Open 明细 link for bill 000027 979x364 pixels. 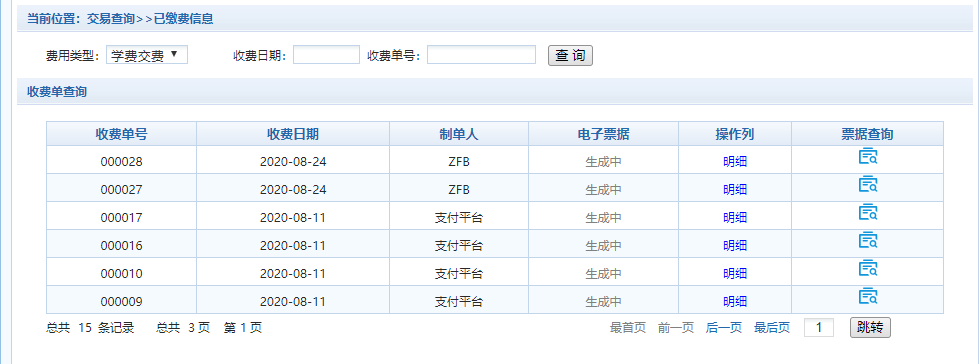pyautogui.click(x=735, y=190)
